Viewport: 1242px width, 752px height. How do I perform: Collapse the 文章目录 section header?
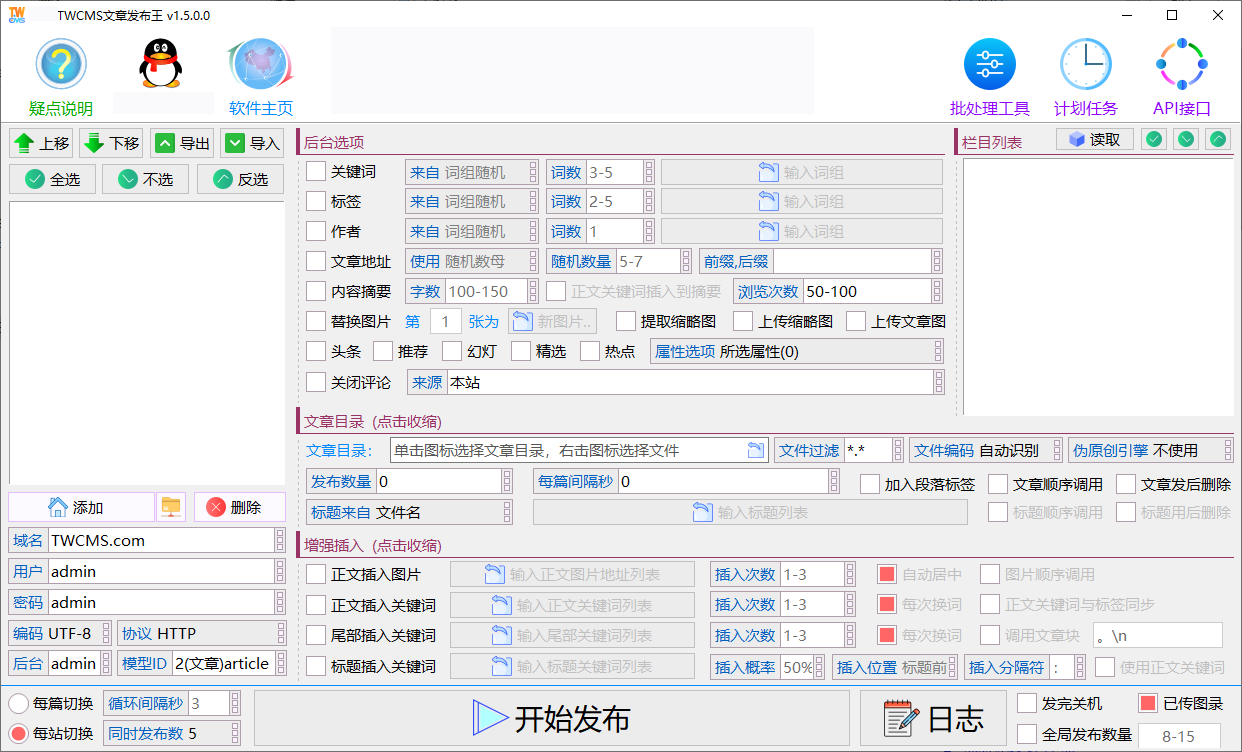(374, 421)
